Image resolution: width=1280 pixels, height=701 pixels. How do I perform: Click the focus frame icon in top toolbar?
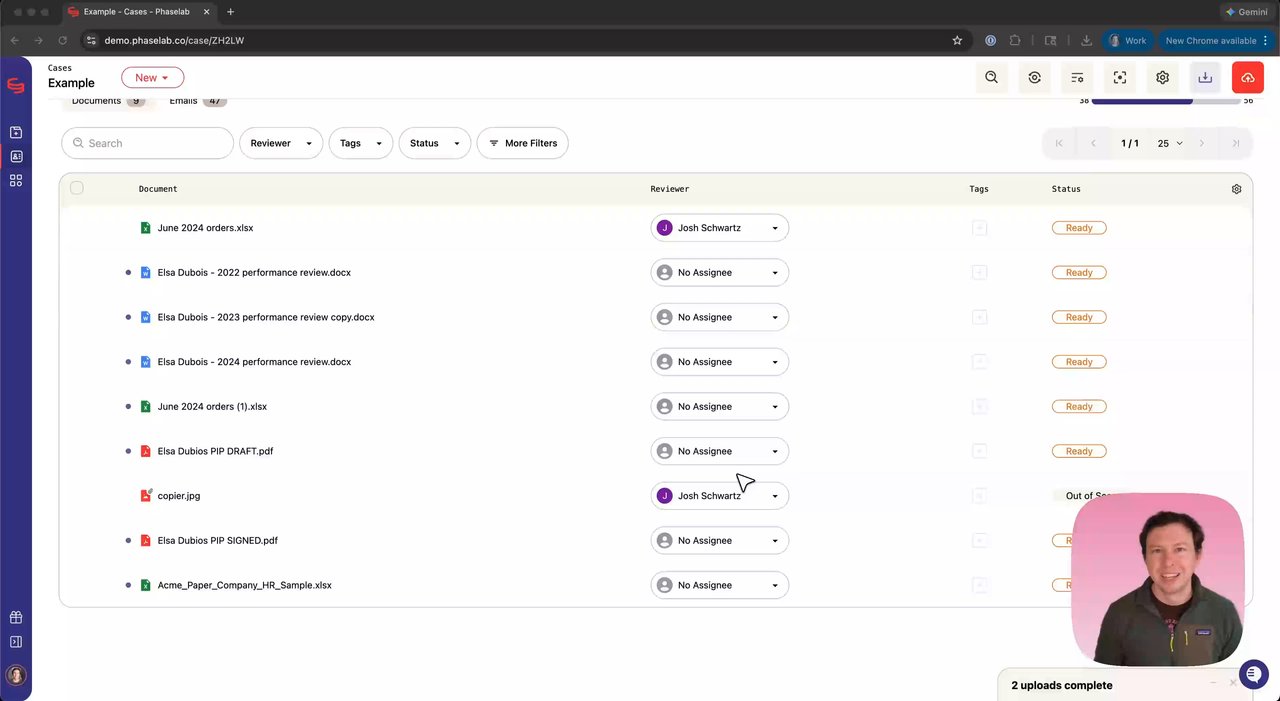click(1120, 78)
